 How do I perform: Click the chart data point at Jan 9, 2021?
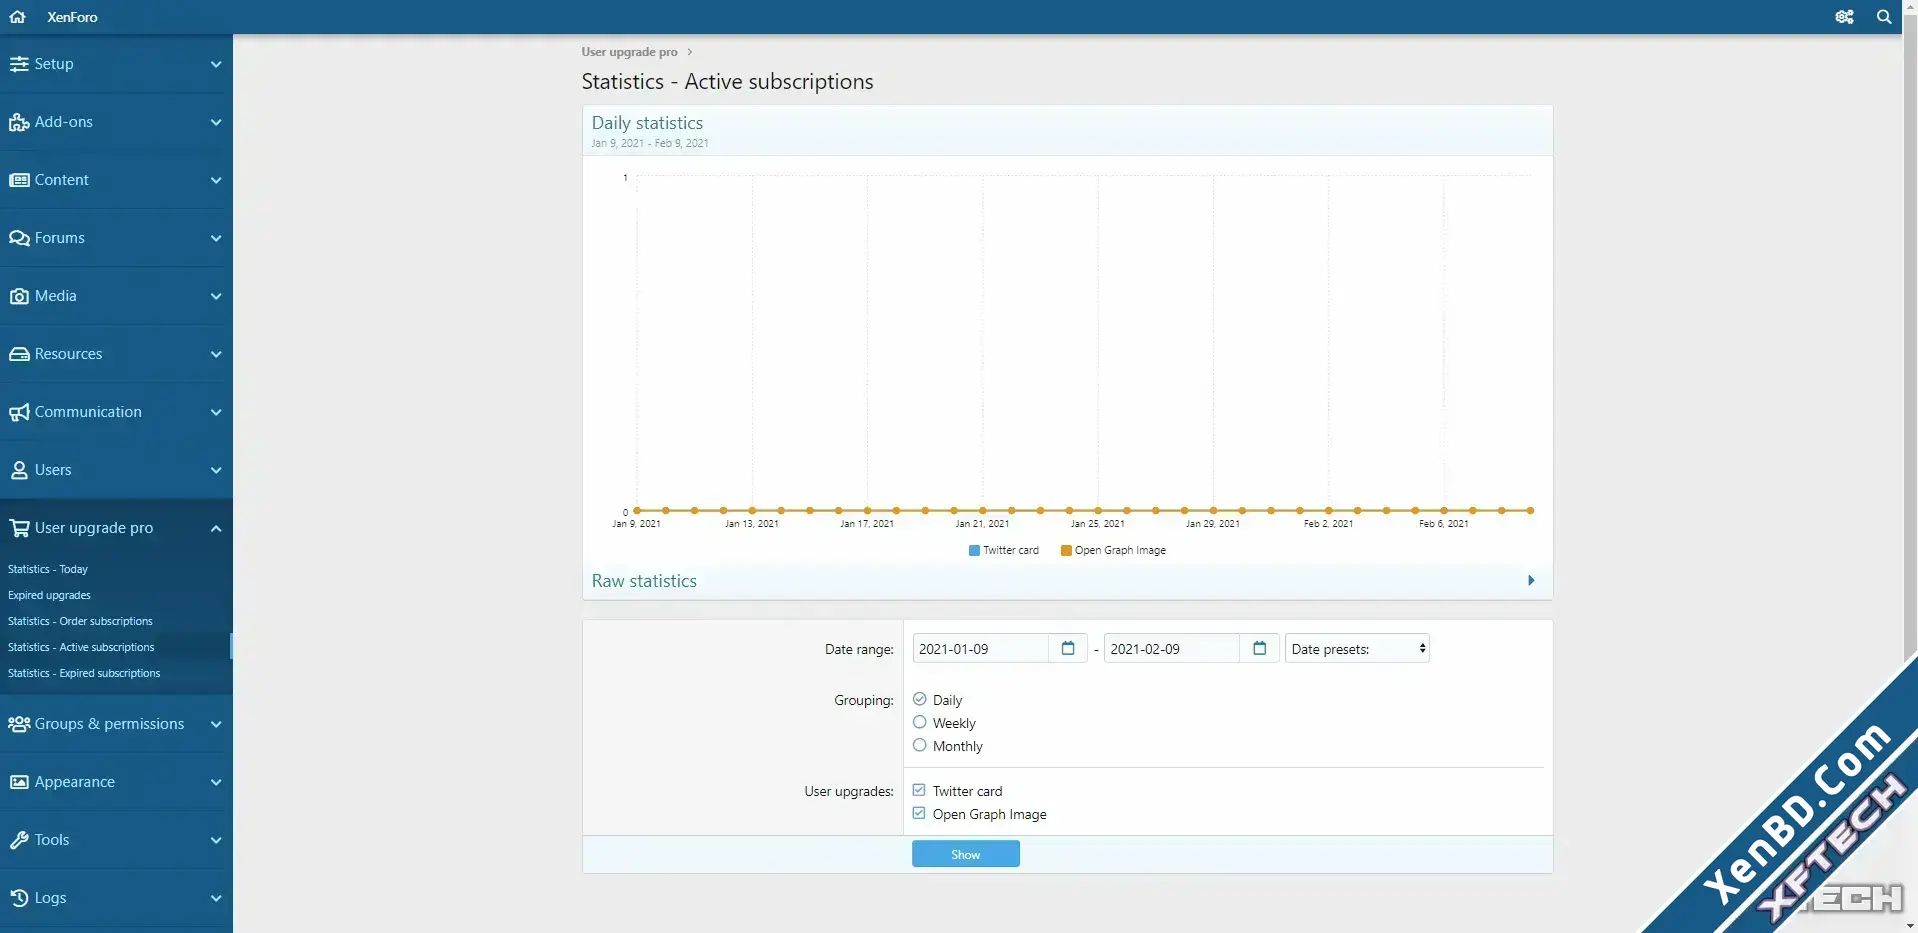[x=637, y=510]
